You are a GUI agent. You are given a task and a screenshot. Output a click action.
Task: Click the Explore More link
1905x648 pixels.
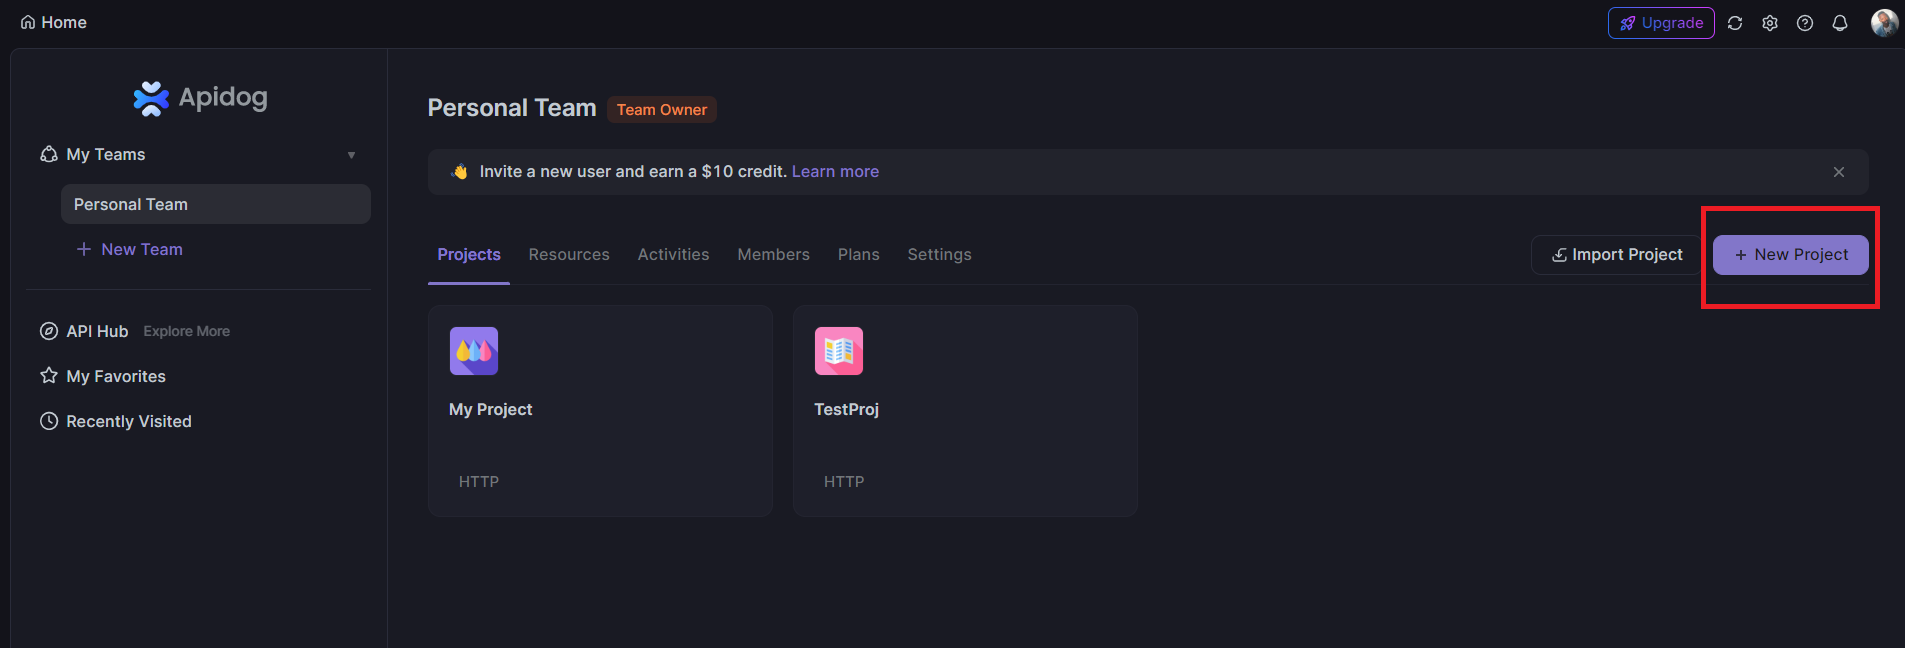pyautogui.click(x=187, y=331)
